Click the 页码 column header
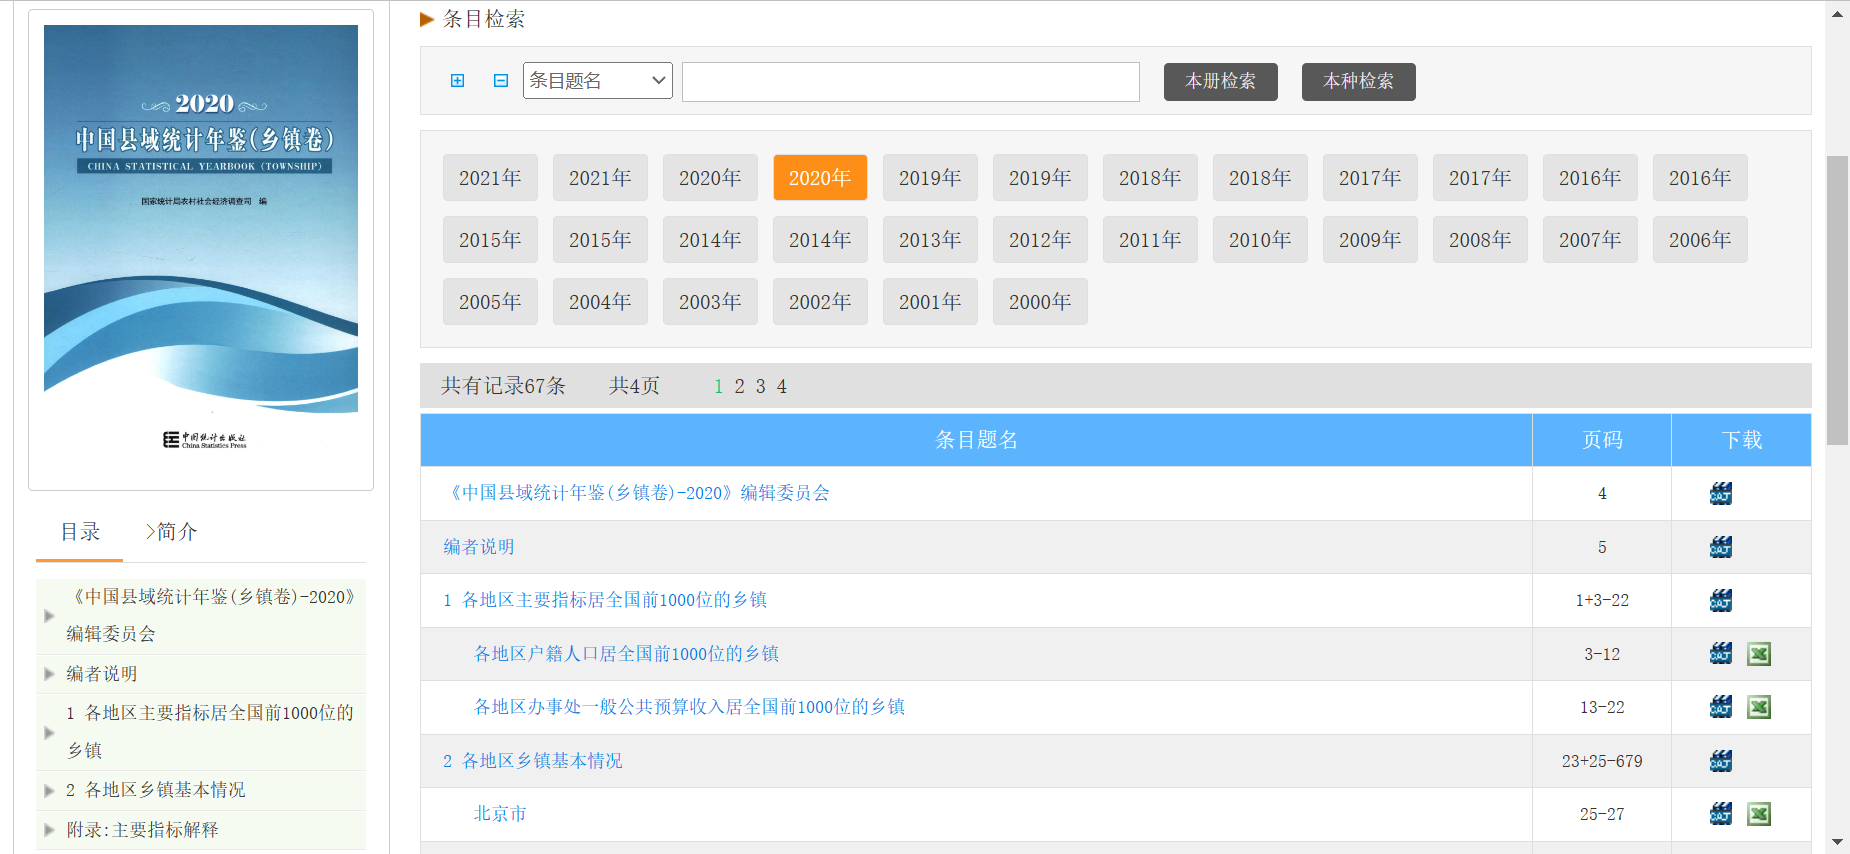This screenshot has height=854, width=1850. [x=1602, y=440]
